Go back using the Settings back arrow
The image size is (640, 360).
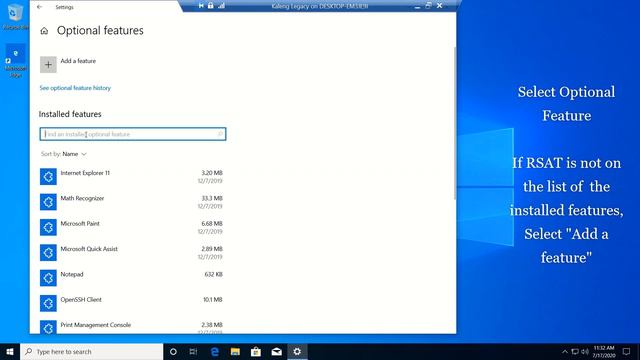40,7
